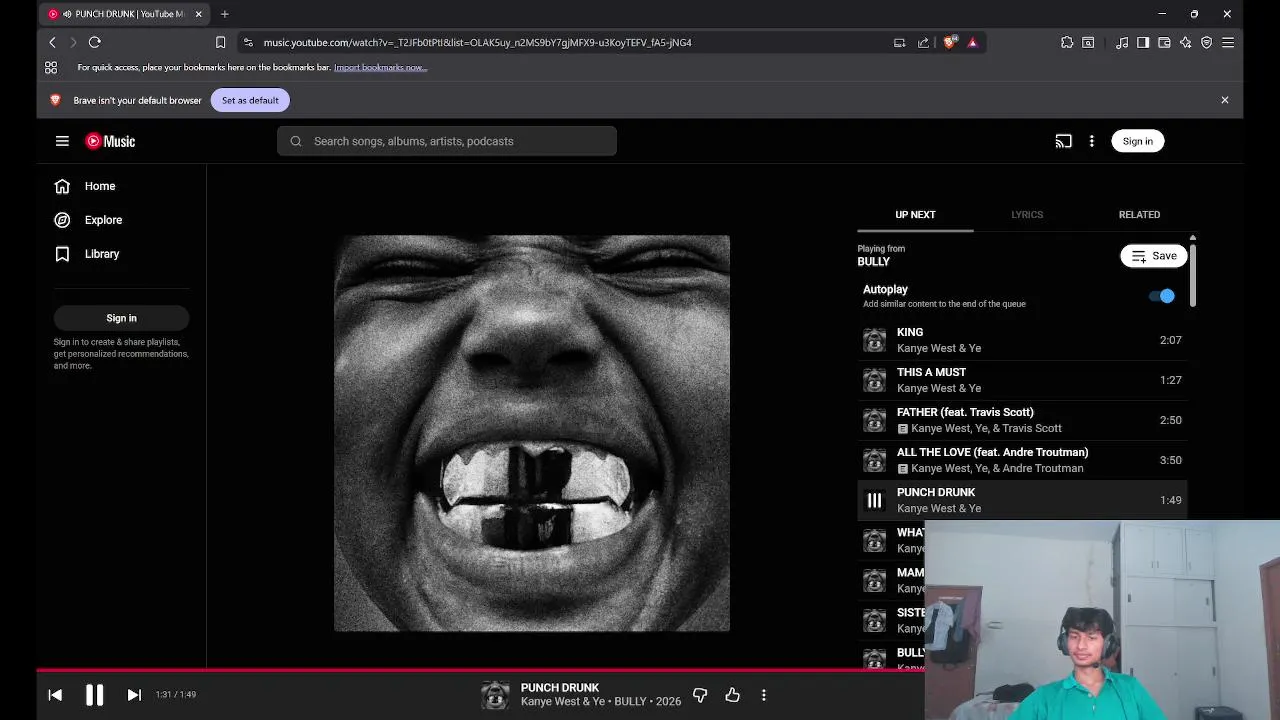
Task: Open Brave VPN shield icon
Action: point(1206,42)
